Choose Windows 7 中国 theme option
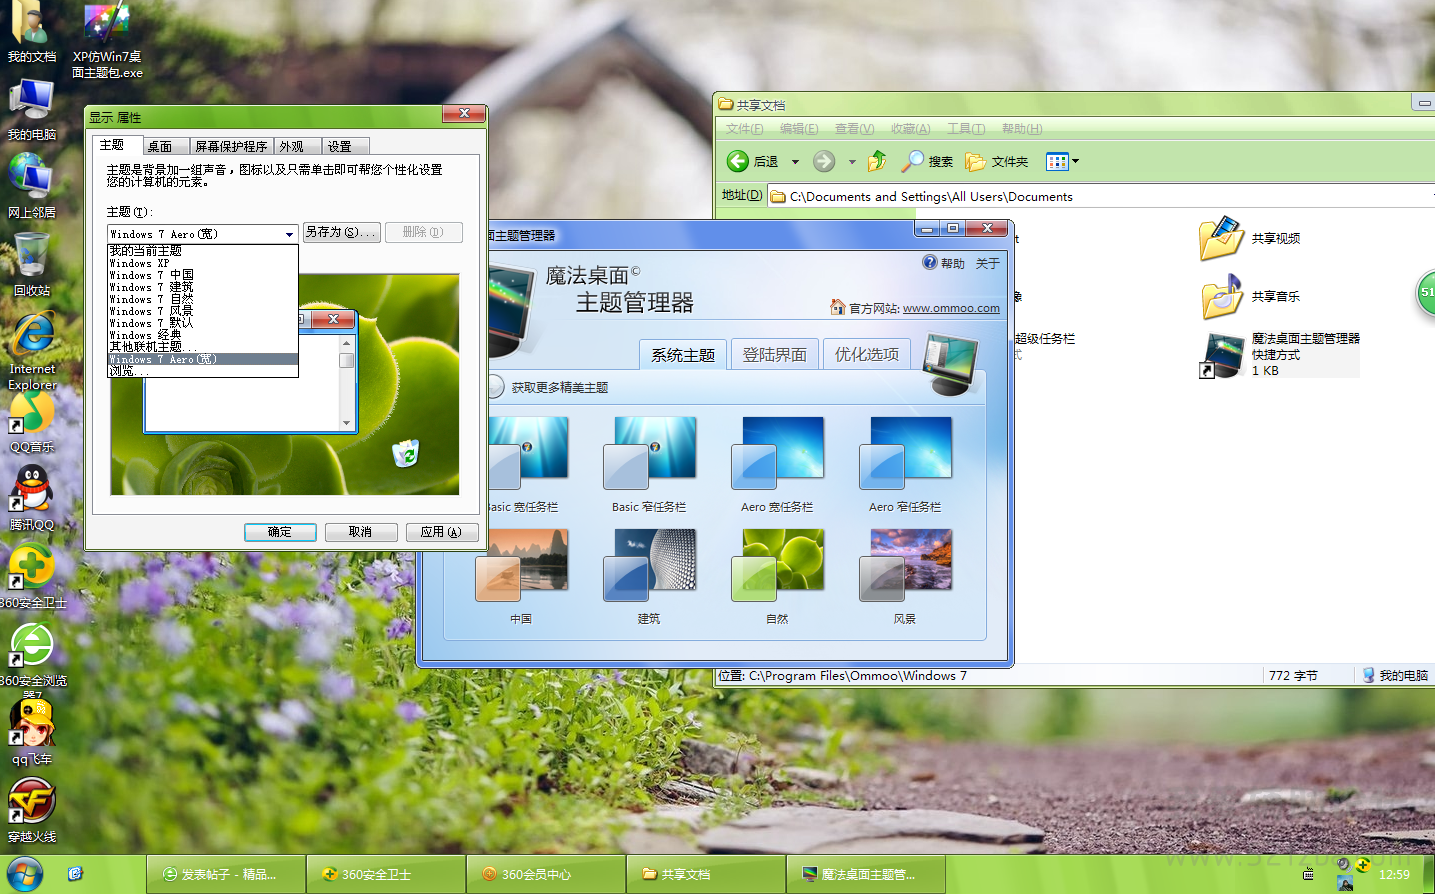 [203, 275]
